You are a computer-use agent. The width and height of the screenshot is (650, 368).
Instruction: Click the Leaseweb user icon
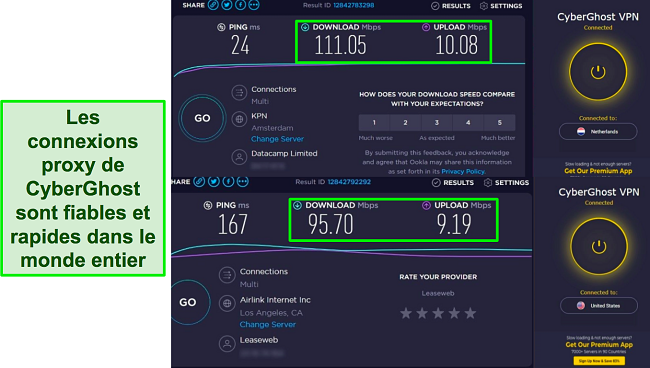tap(227, 344)
